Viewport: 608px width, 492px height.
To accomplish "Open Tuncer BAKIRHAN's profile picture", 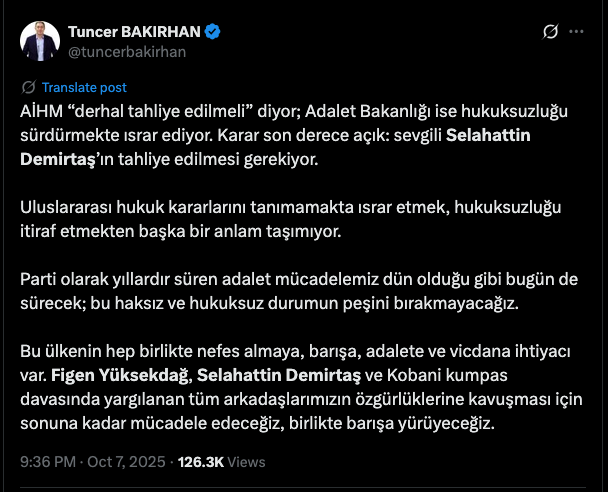I will pyautogui.click(x=41, y=41).
